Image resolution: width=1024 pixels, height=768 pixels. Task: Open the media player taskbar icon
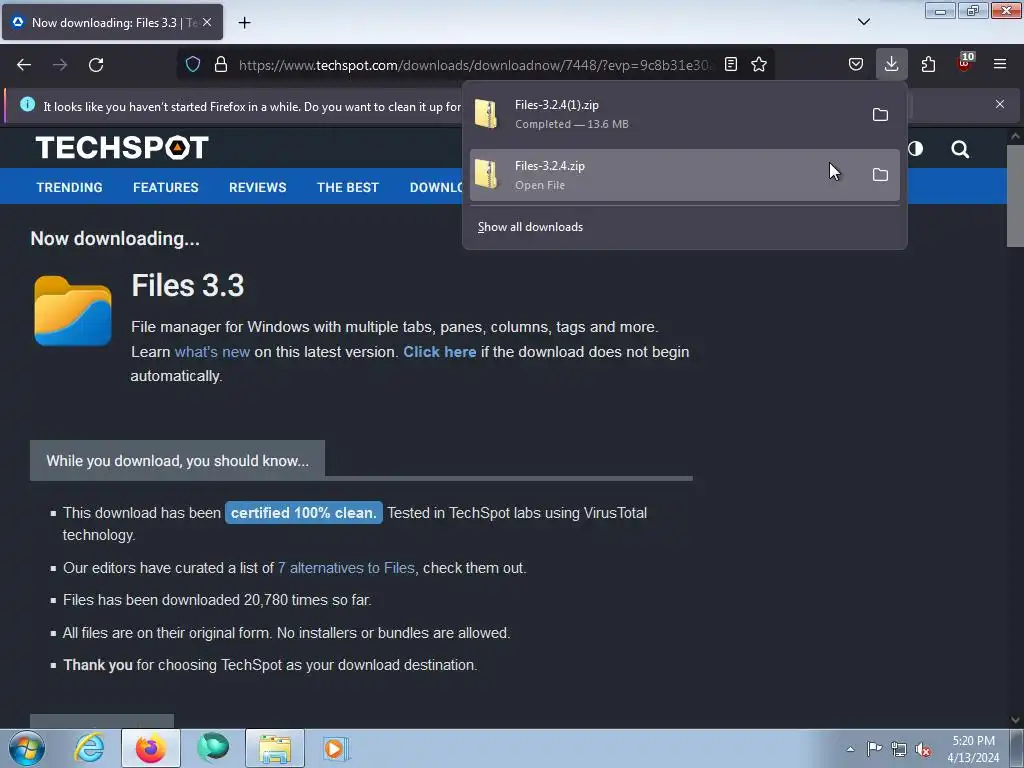335,748
